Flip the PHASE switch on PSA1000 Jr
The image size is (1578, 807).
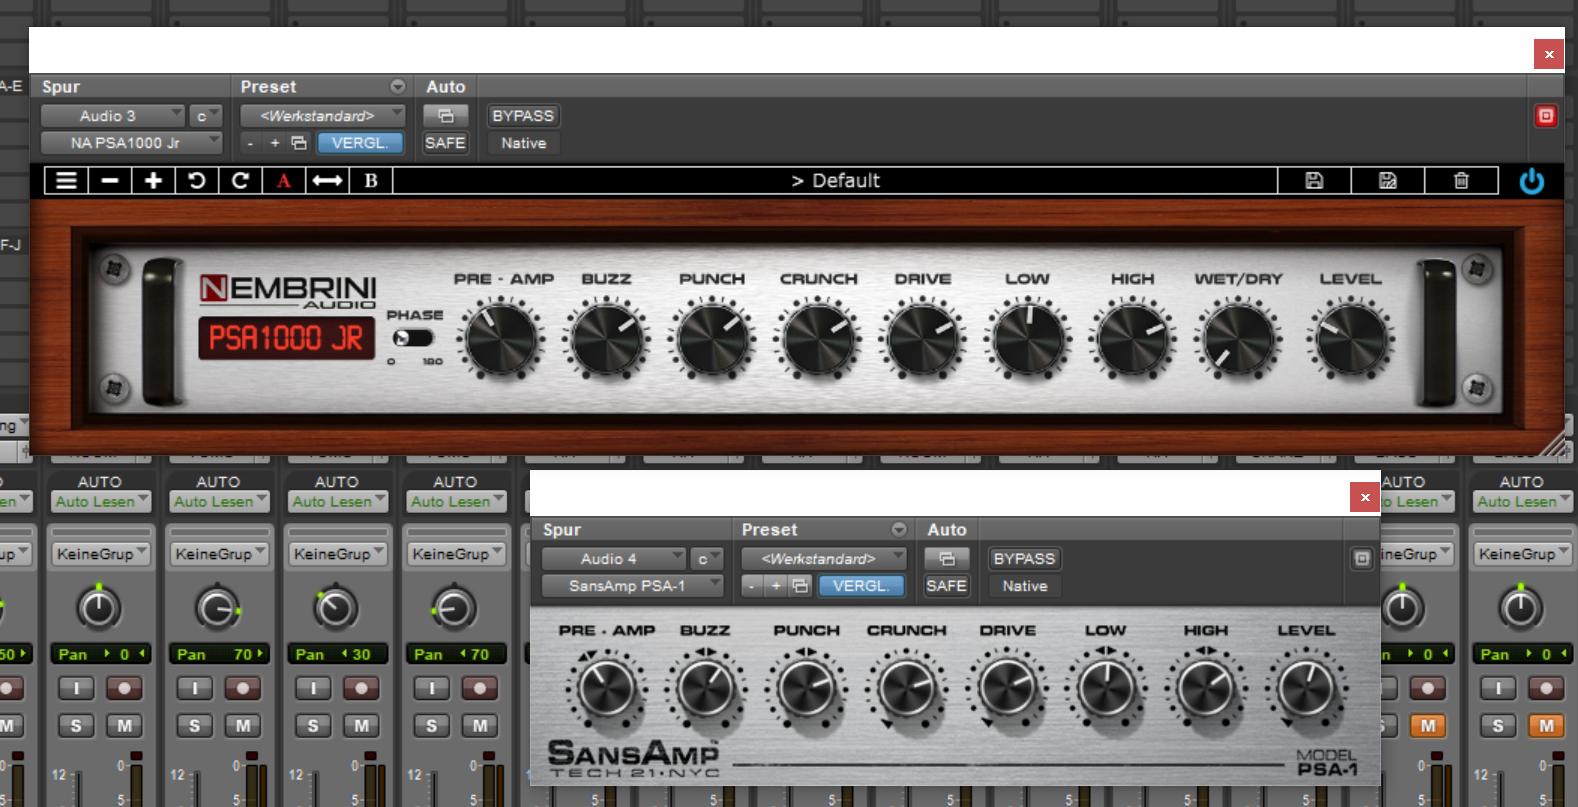click(x=412, y=338)
